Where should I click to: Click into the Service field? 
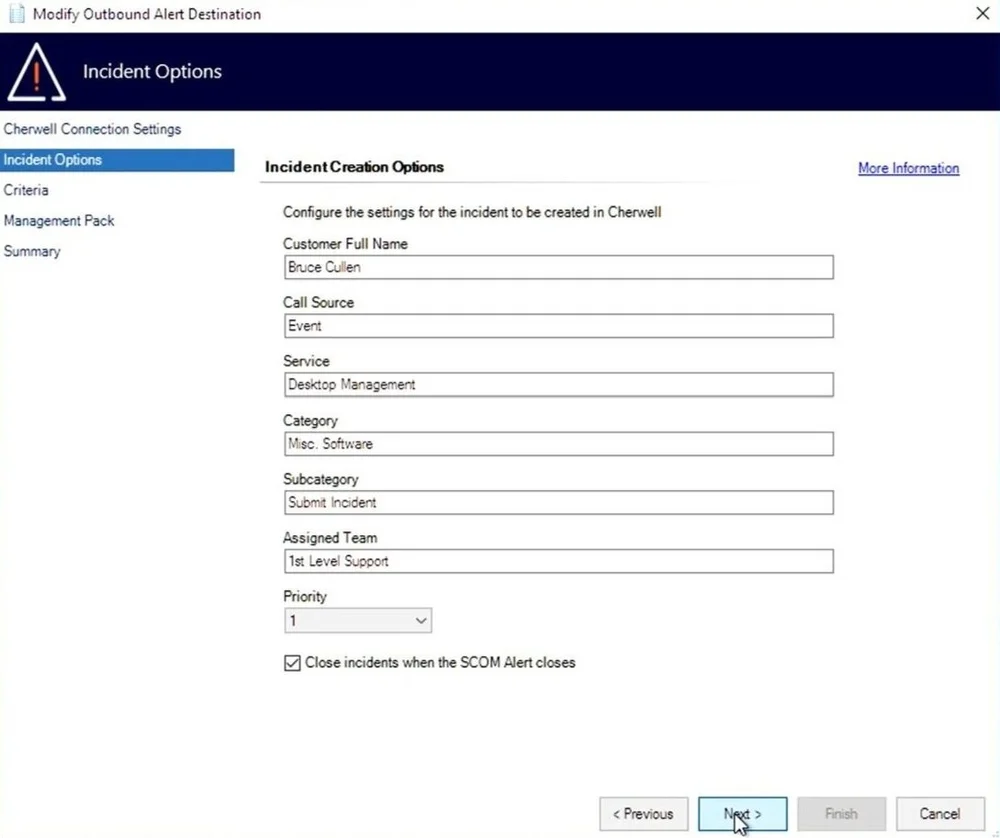(x=559, y=385)
